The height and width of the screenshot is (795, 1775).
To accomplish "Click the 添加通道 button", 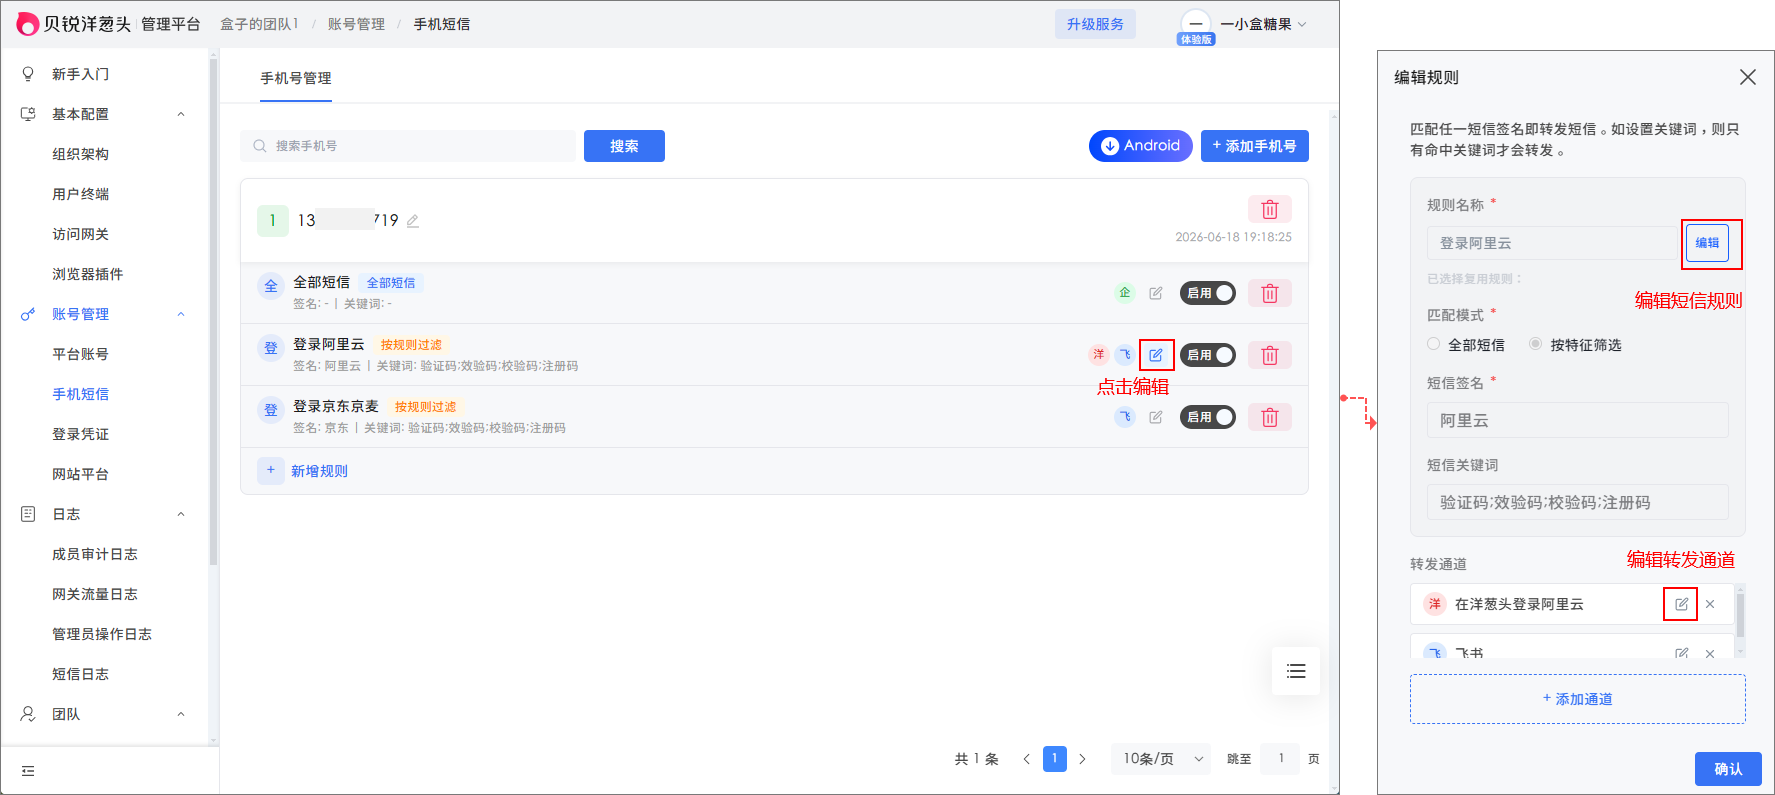I will 1578,699.
